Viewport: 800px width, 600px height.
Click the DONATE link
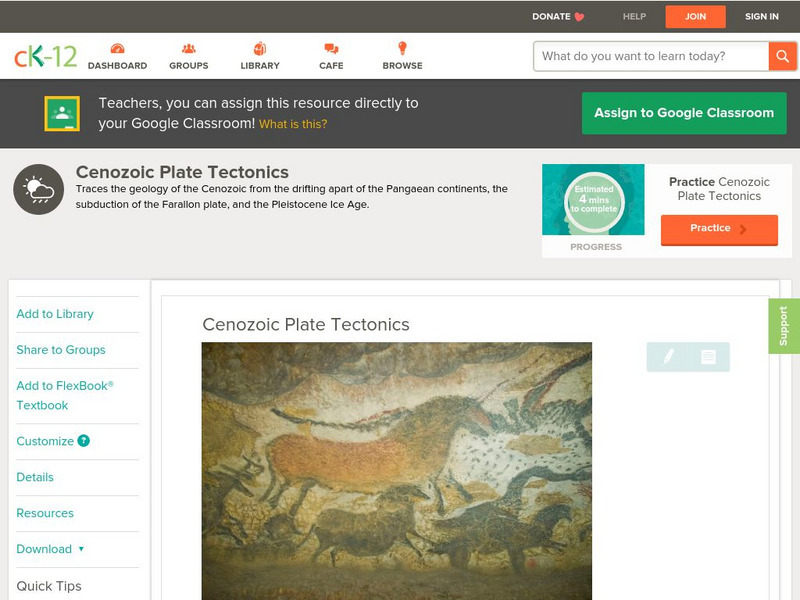pyautogui.click(x=551, y=16)
